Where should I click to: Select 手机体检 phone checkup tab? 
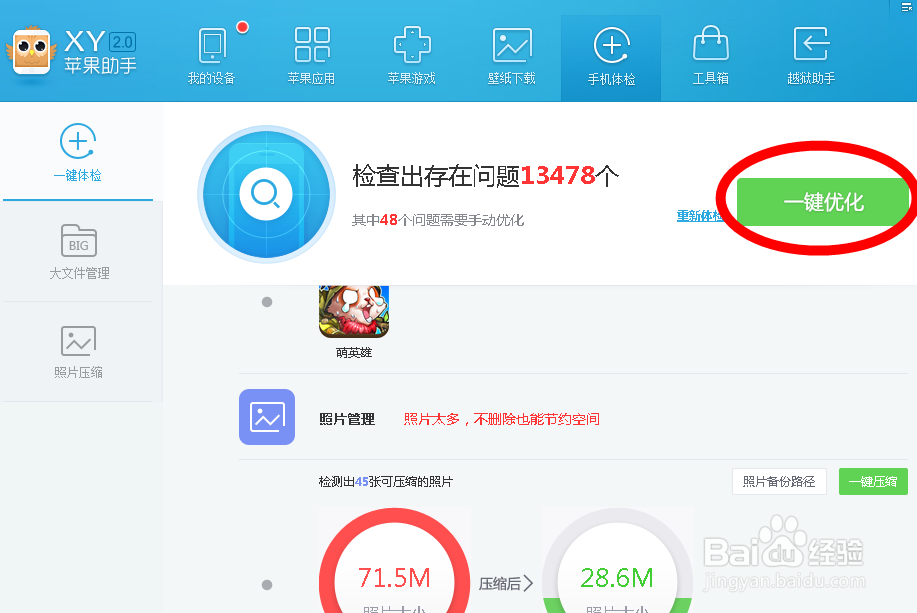click(611, 57)
